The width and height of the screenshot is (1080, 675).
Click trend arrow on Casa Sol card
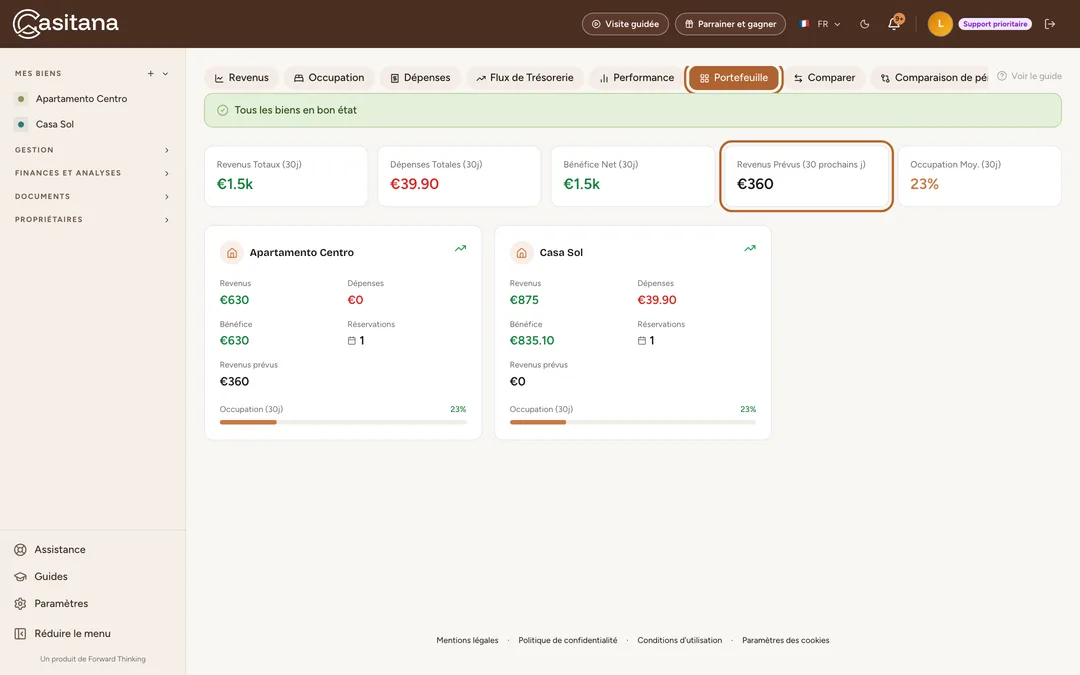[750, 249]
